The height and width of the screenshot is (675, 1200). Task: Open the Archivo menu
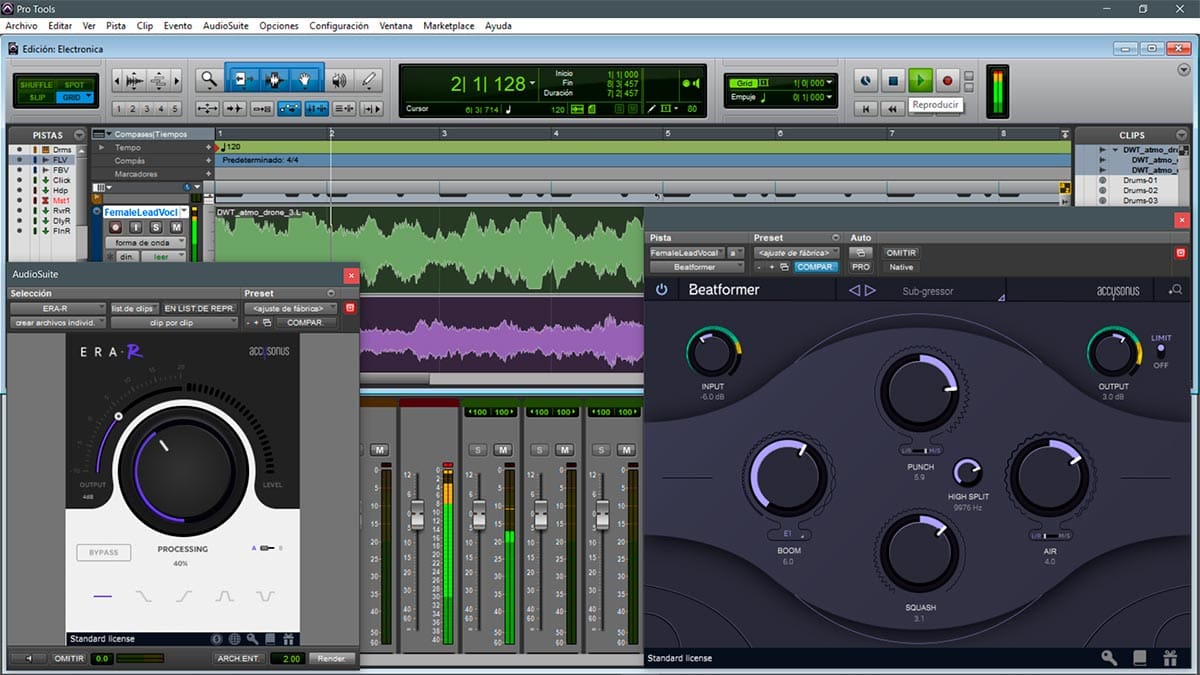pyautogui.click(x=21, y=26)
